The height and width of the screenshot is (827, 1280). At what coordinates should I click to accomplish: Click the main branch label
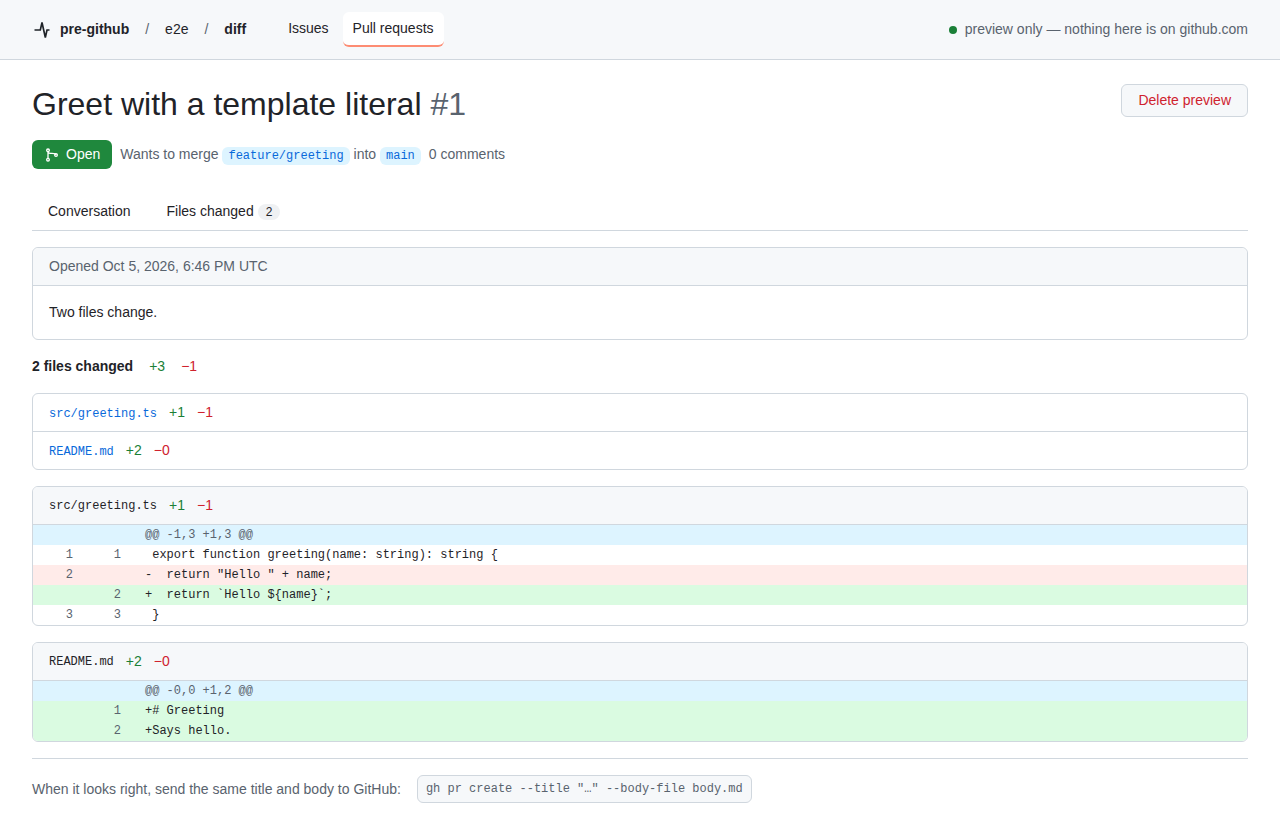[400, 155]
